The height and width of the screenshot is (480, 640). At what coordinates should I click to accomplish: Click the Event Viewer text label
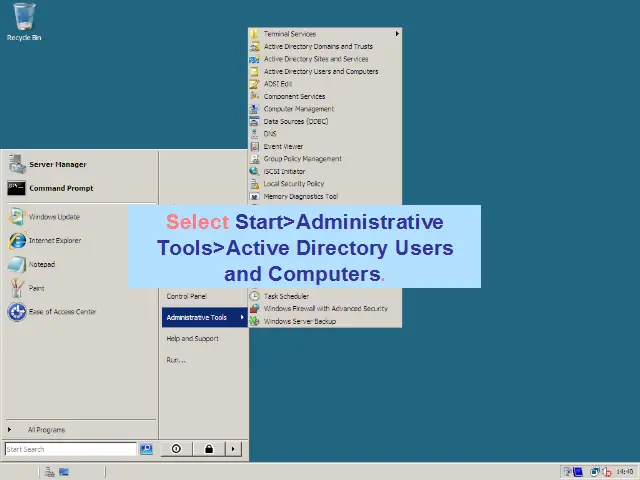283,147
